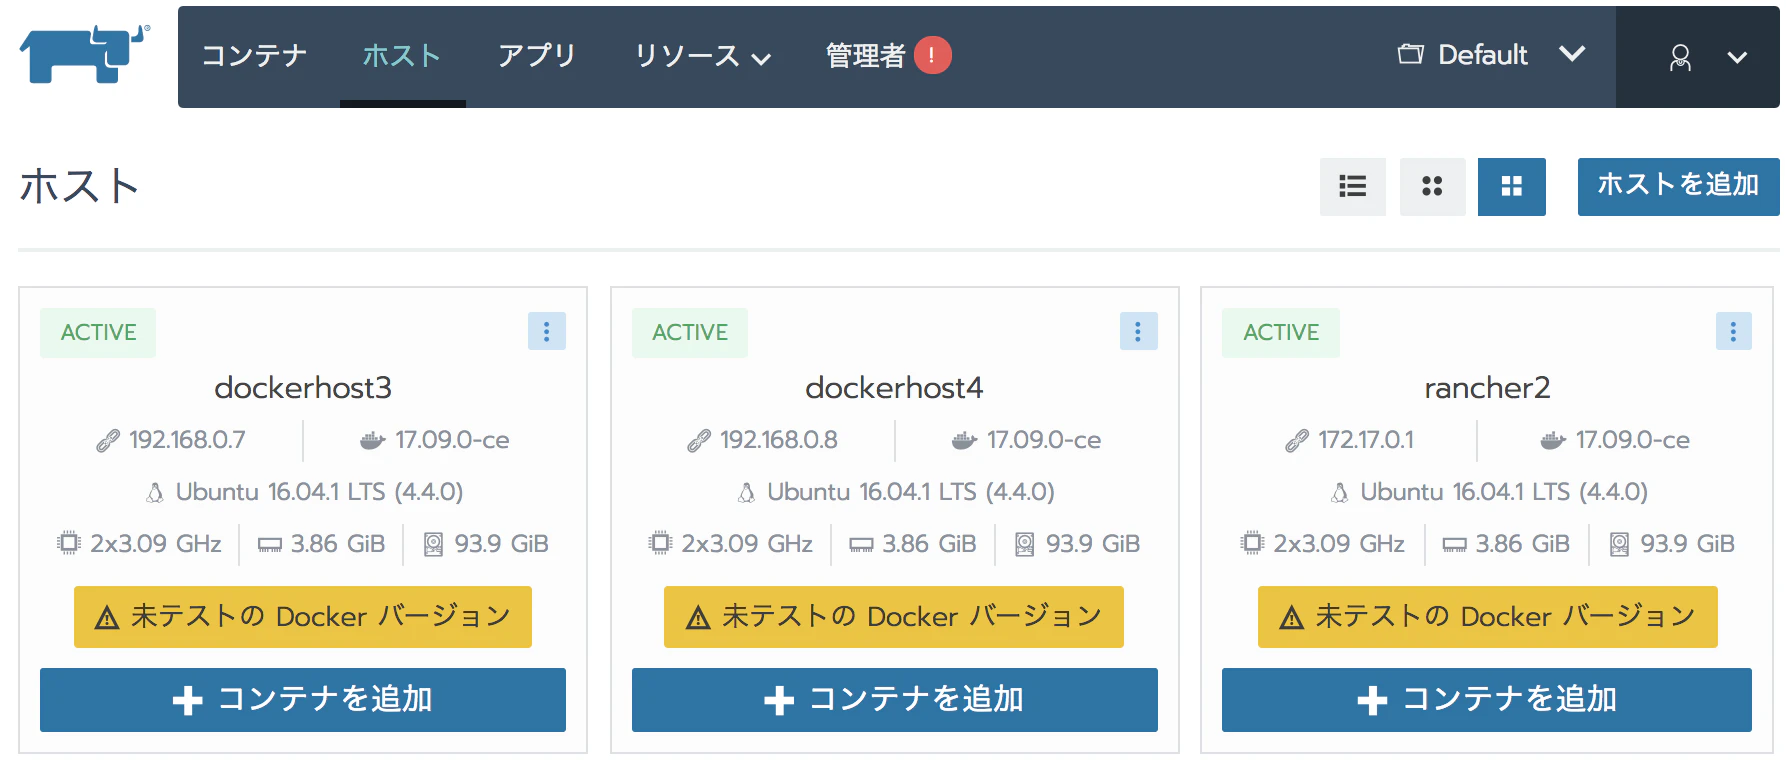Click the Linux penguin icon on dockerhost3

155,492
